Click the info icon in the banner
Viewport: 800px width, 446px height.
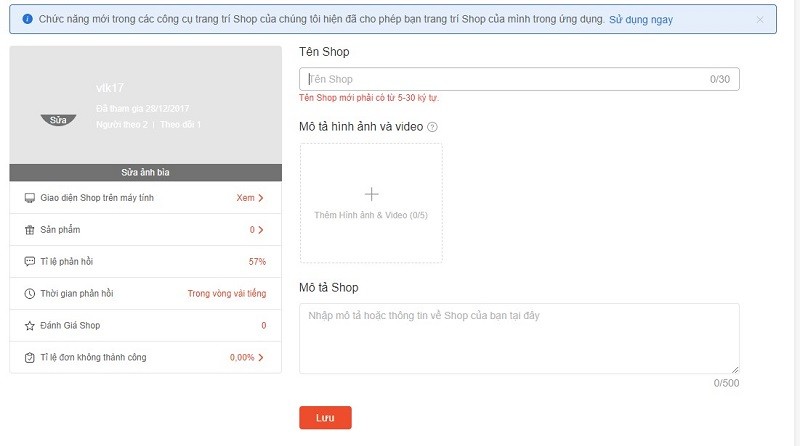[28, 19]
